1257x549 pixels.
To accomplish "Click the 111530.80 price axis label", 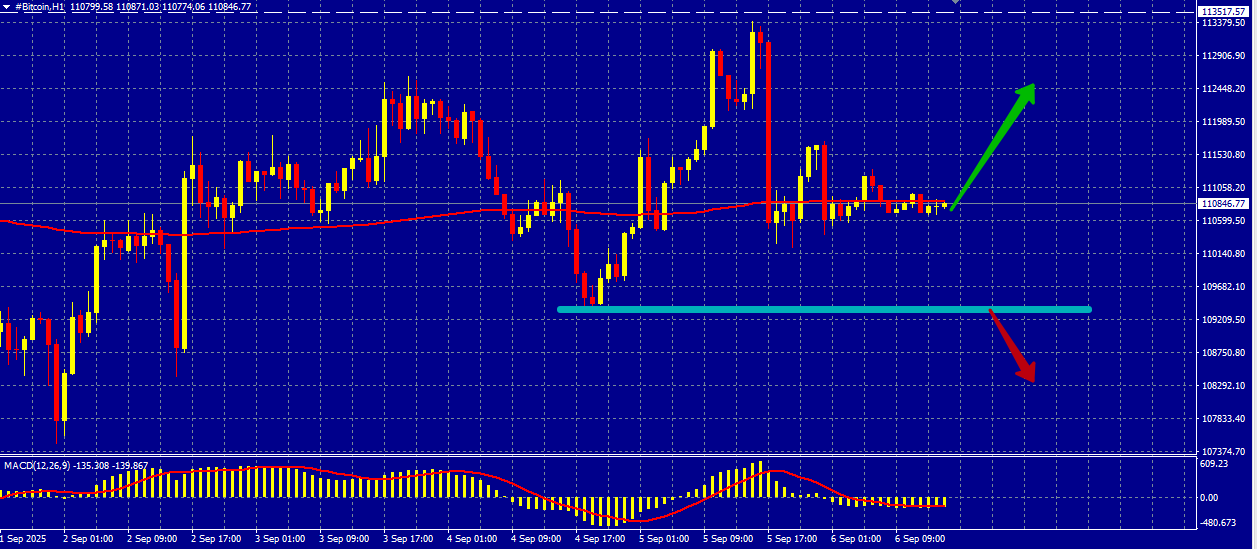I will click(x=1223, y=155).
